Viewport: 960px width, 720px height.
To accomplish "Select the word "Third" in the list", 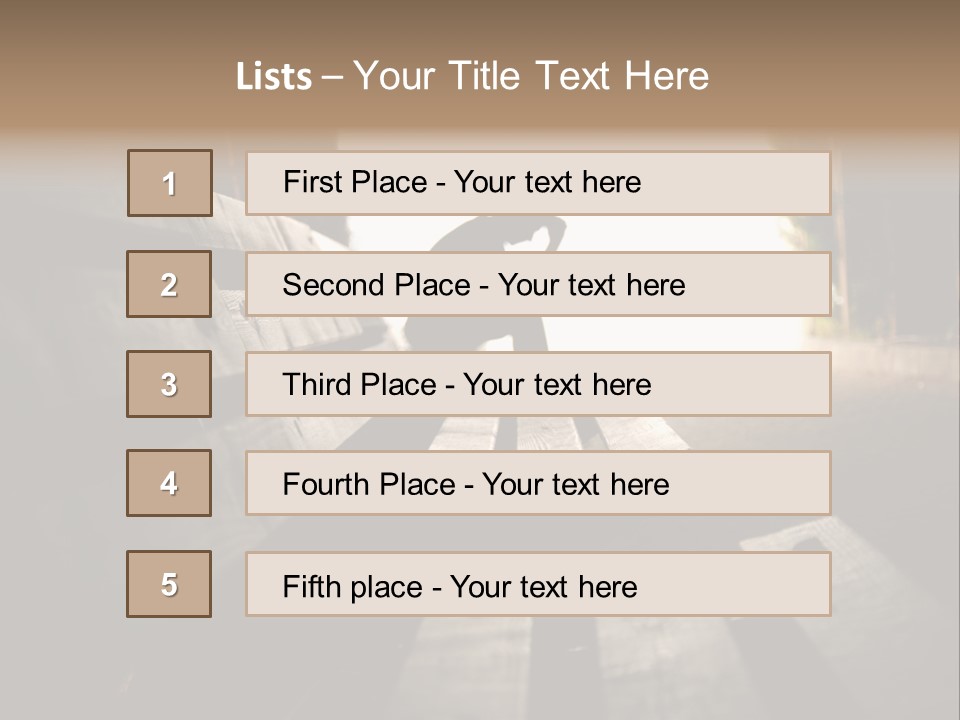I will pos(317,385).
